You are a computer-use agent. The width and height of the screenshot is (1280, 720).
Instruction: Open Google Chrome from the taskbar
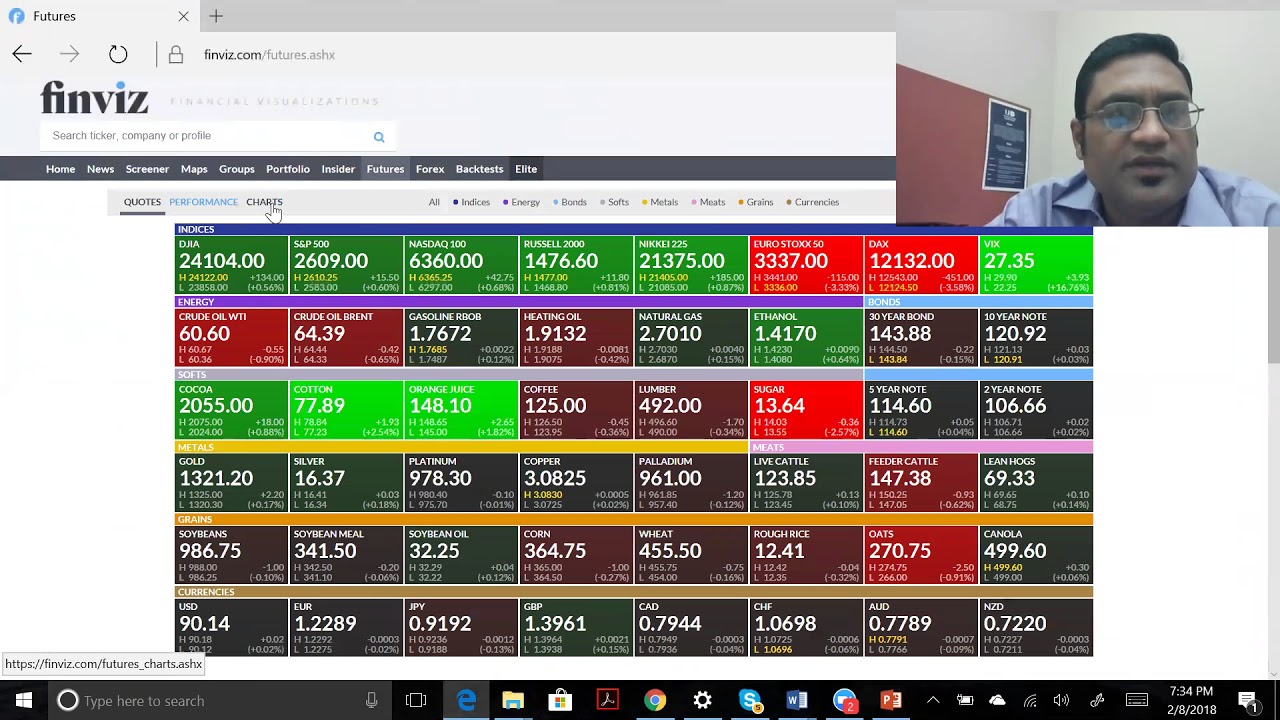[x=655, y=700]
